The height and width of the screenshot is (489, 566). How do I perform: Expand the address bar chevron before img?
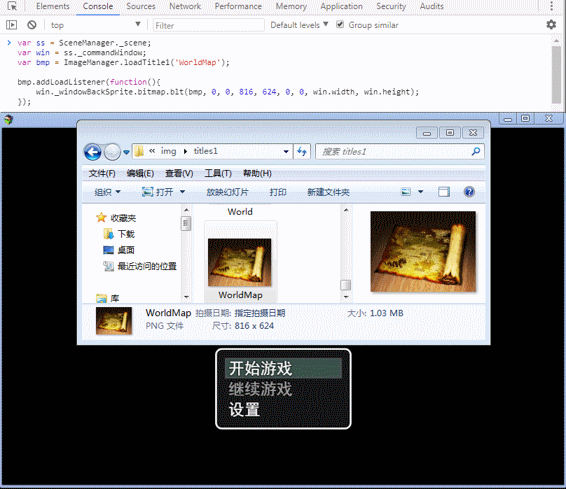(152, 151)
